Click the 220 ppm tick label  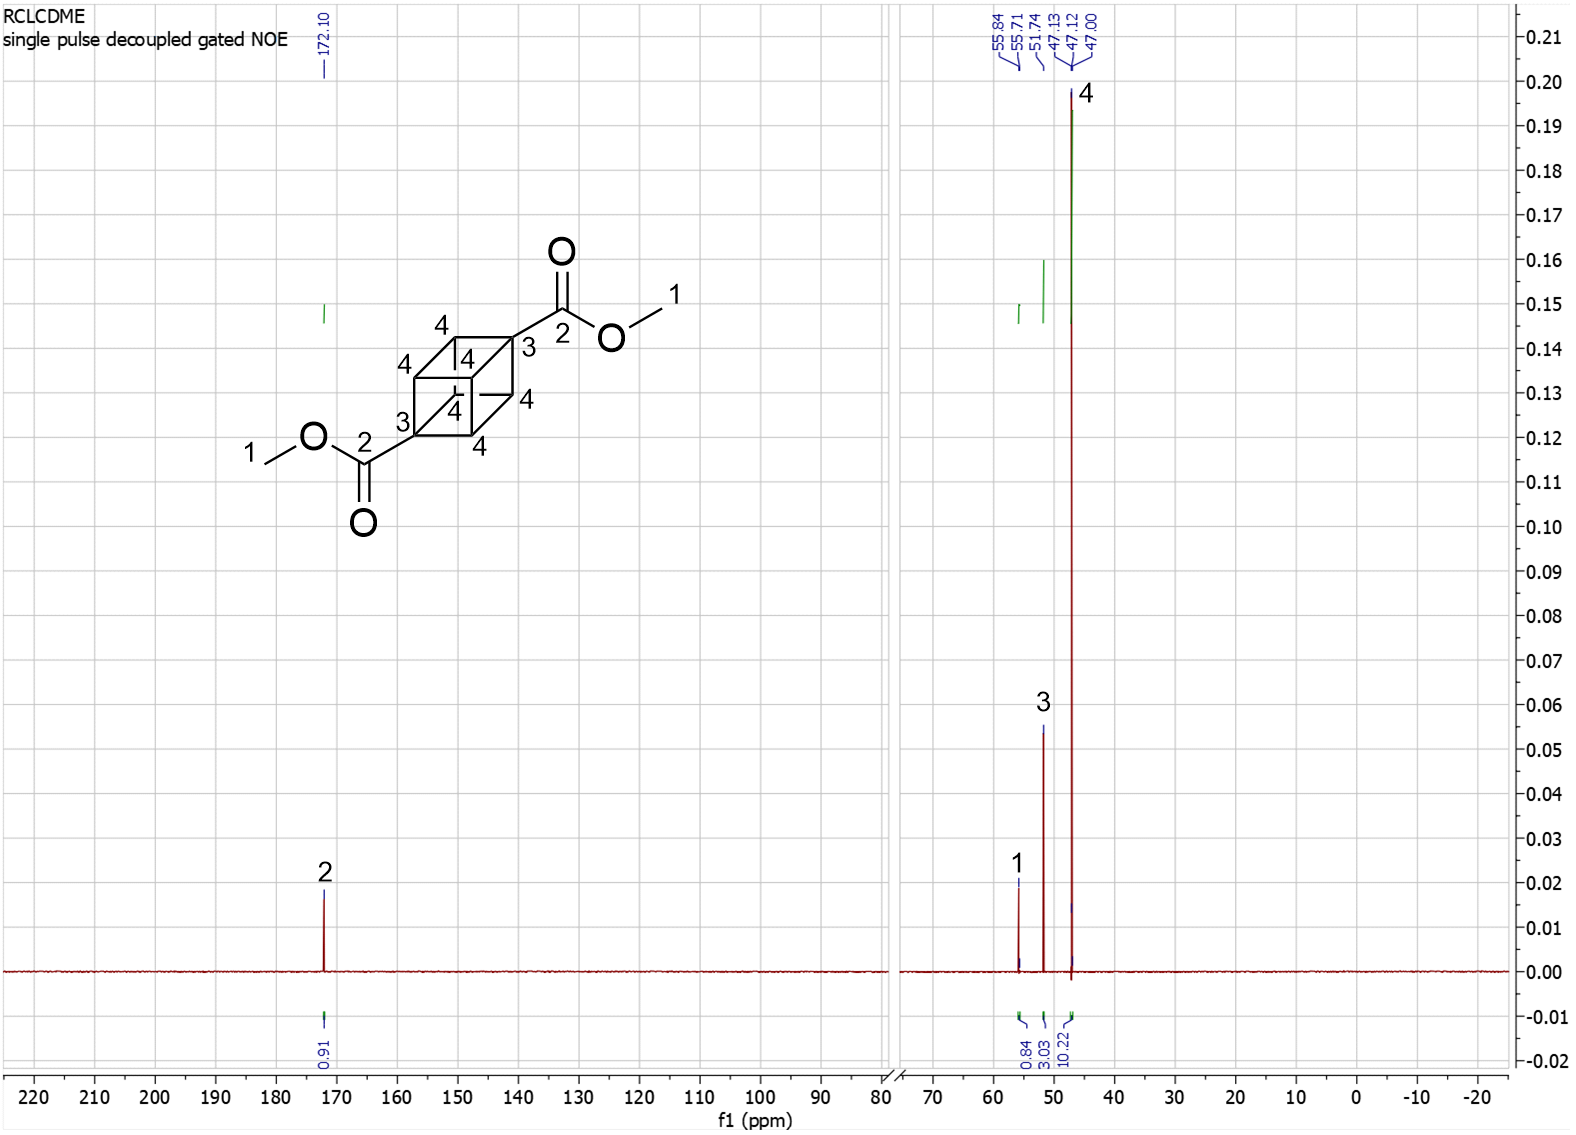tap(34, 1097)
